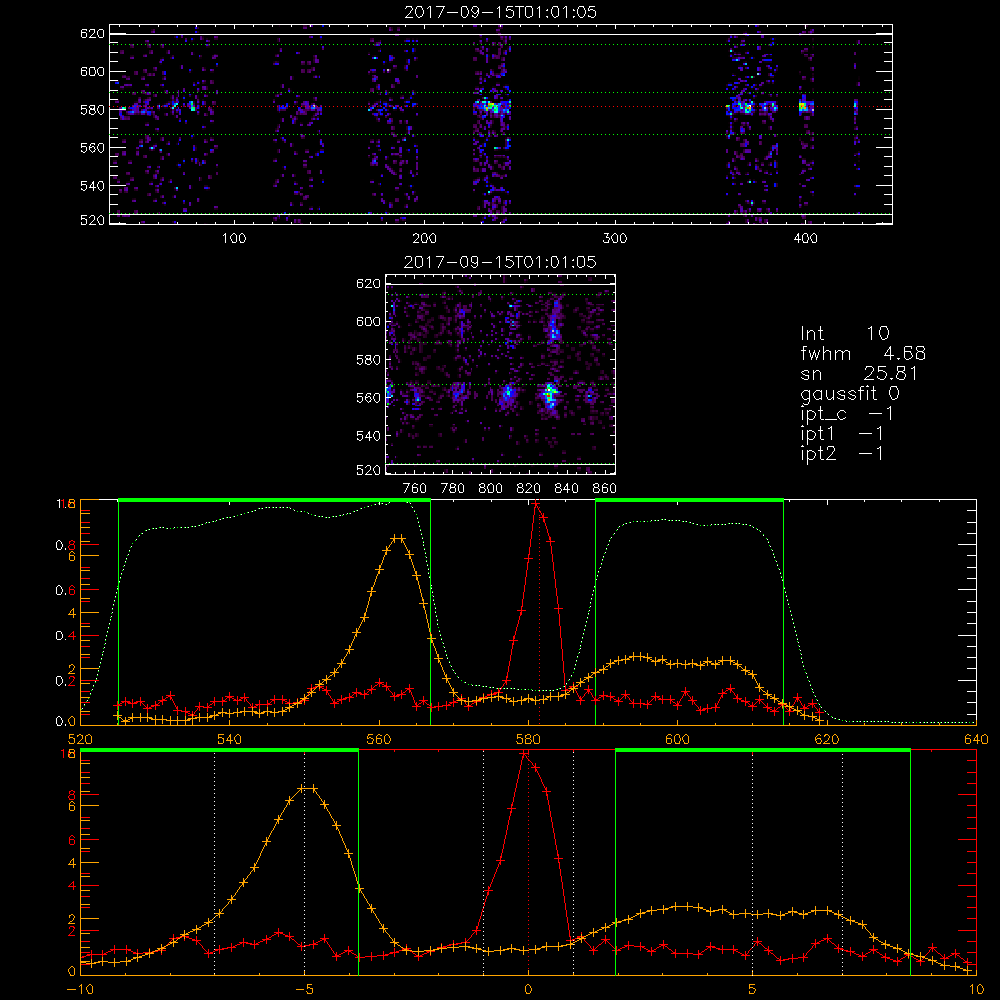
Task: Click the x-axis label 800 under the middle image
Action: tap(490, 489)
